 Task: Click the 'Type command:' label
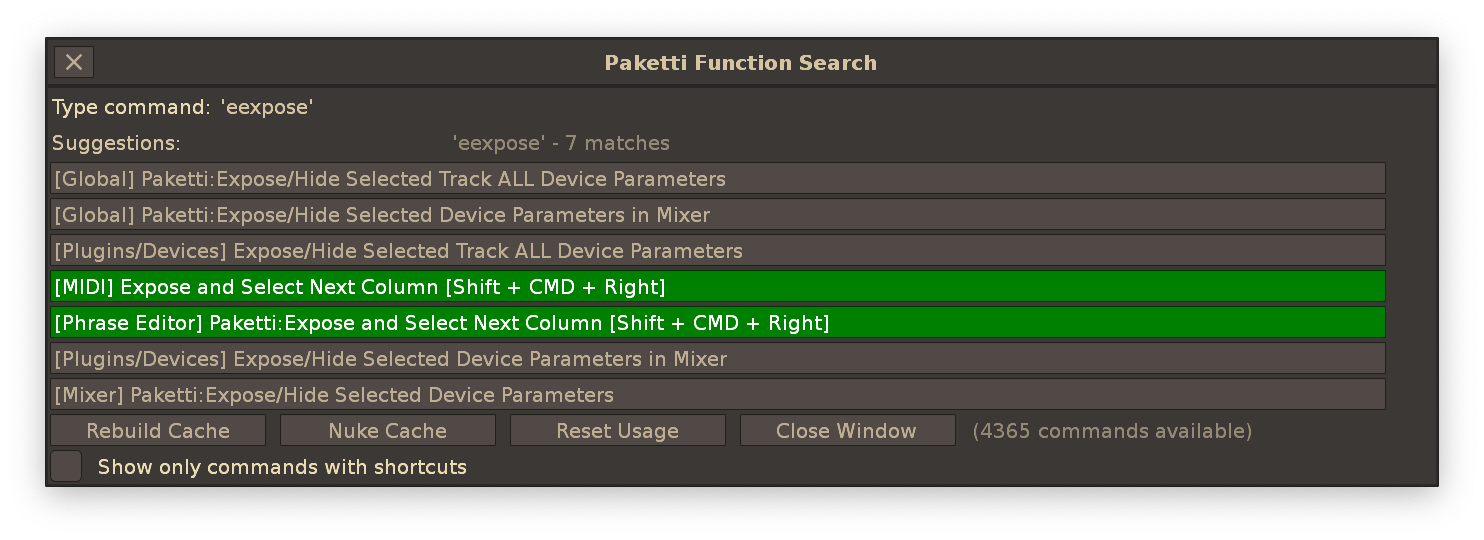[x=131, y=107]
